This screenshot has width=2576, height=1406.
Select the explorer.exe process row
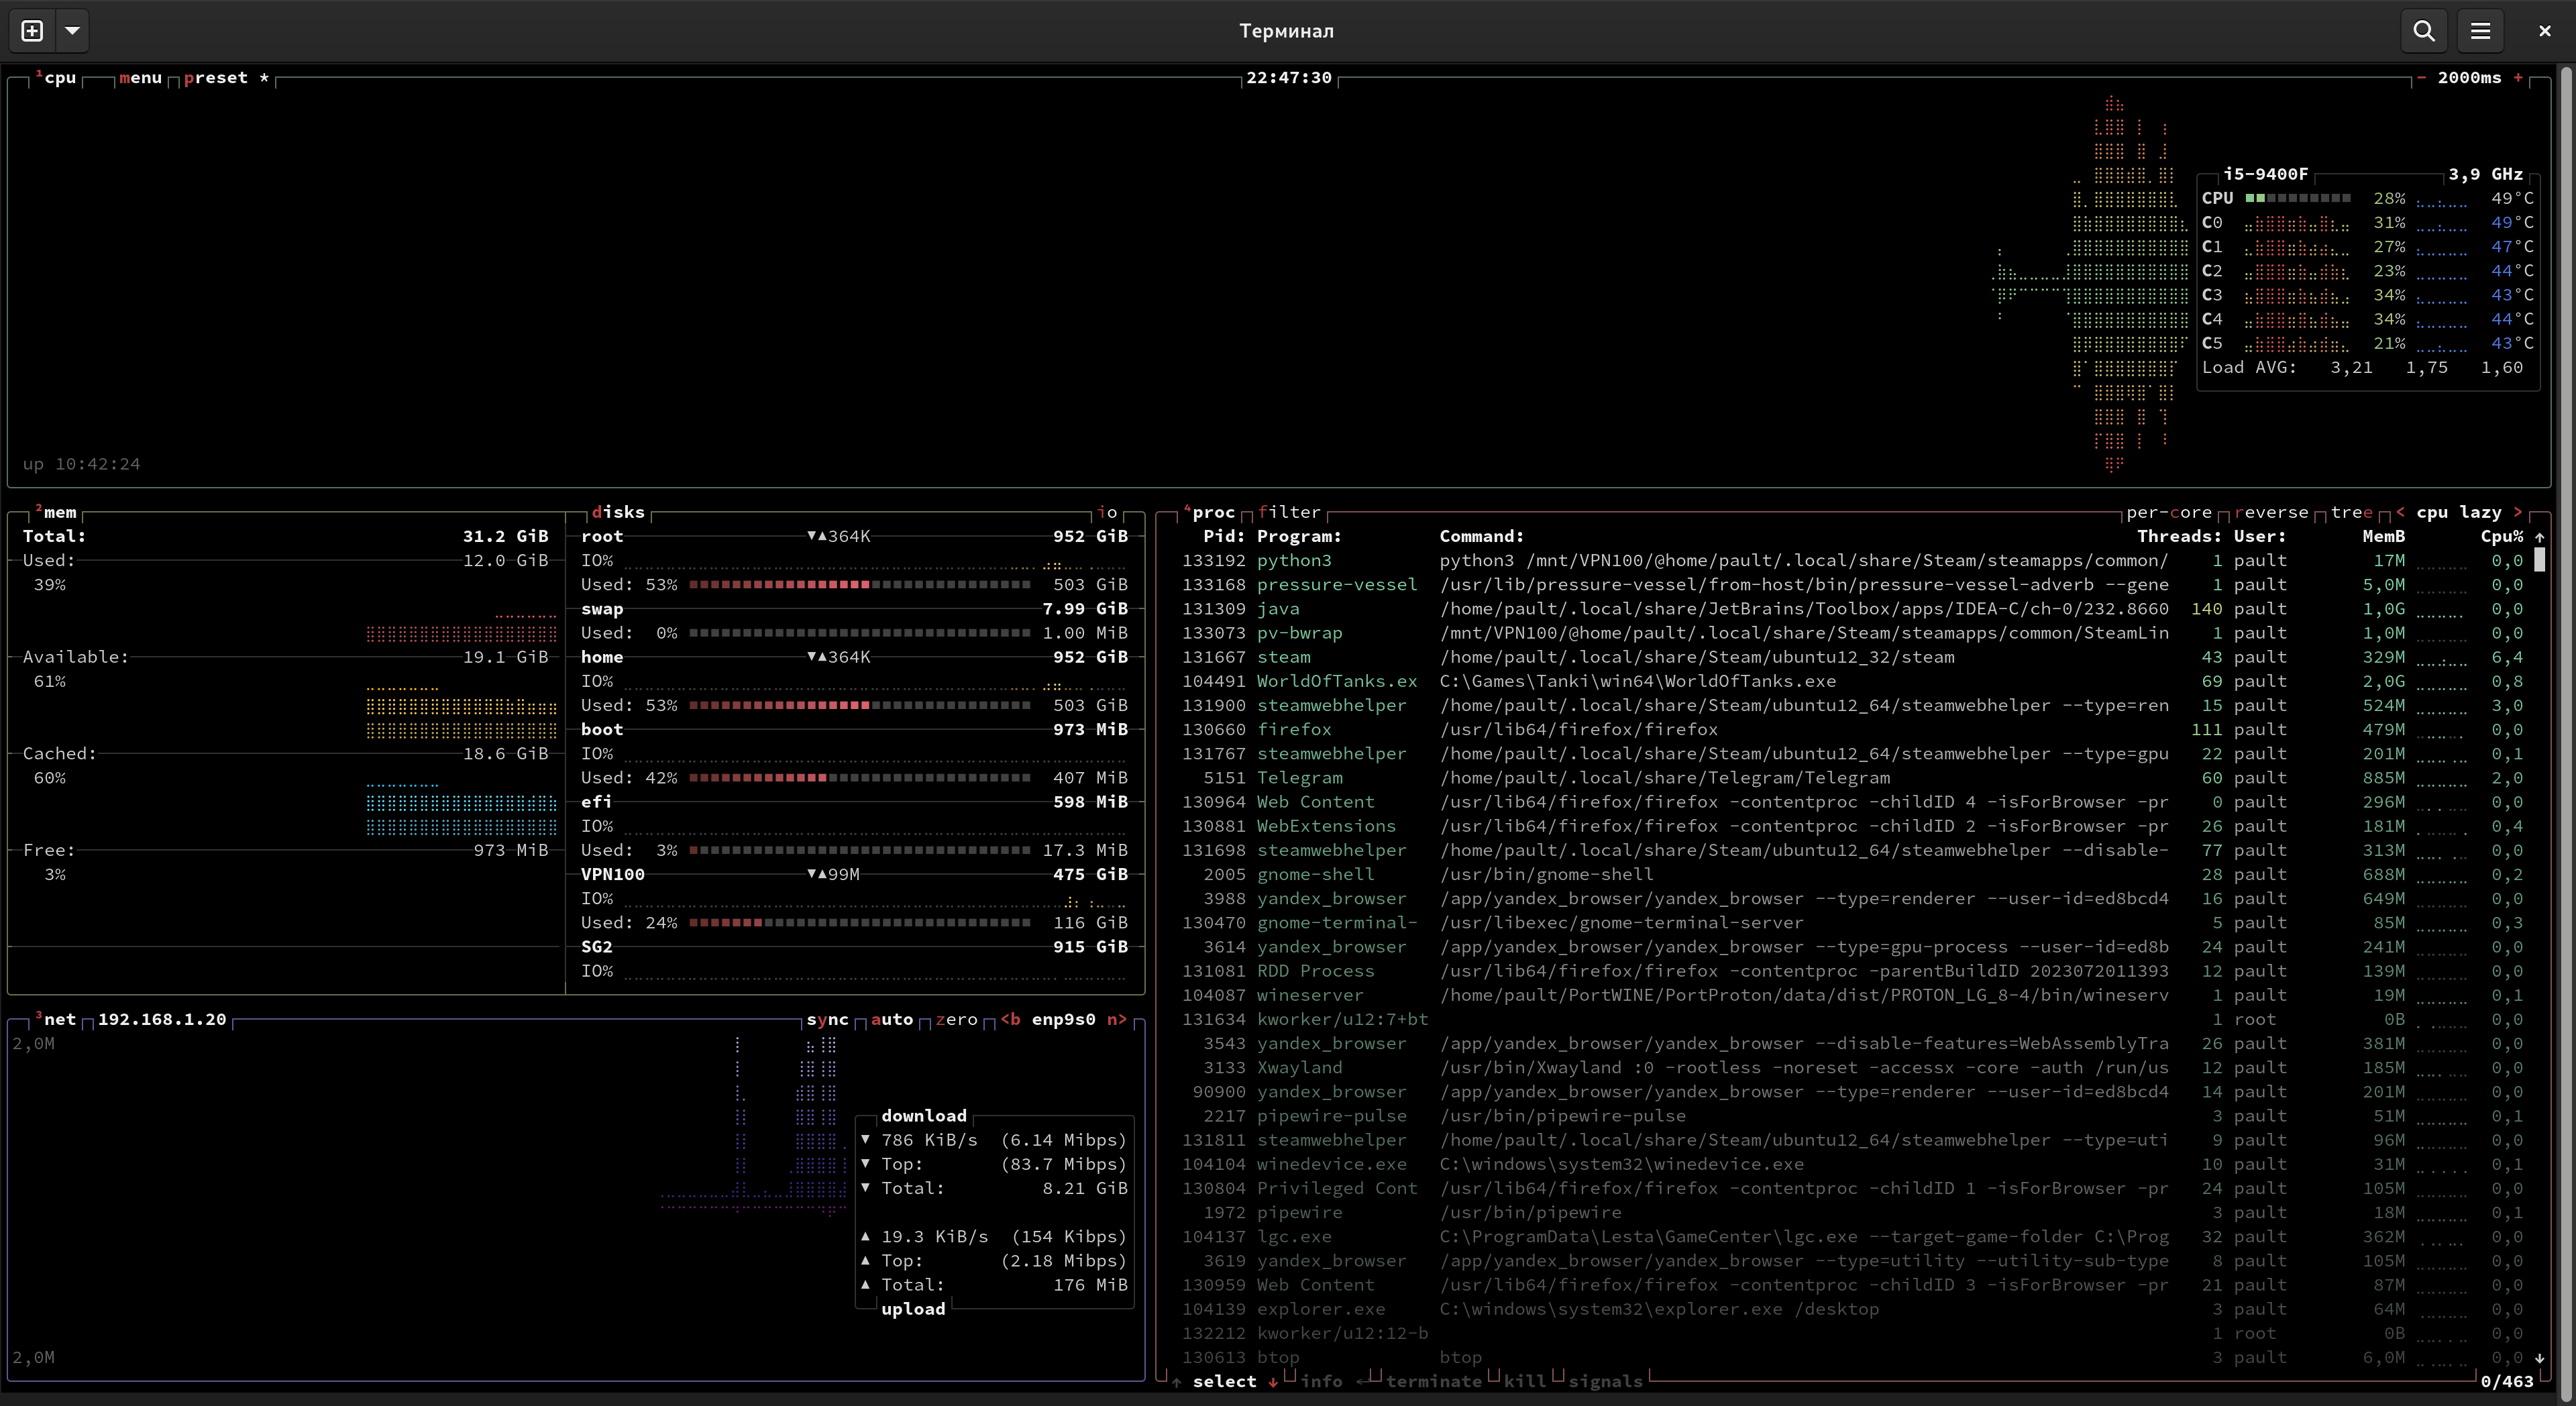click(1852, 1309)
